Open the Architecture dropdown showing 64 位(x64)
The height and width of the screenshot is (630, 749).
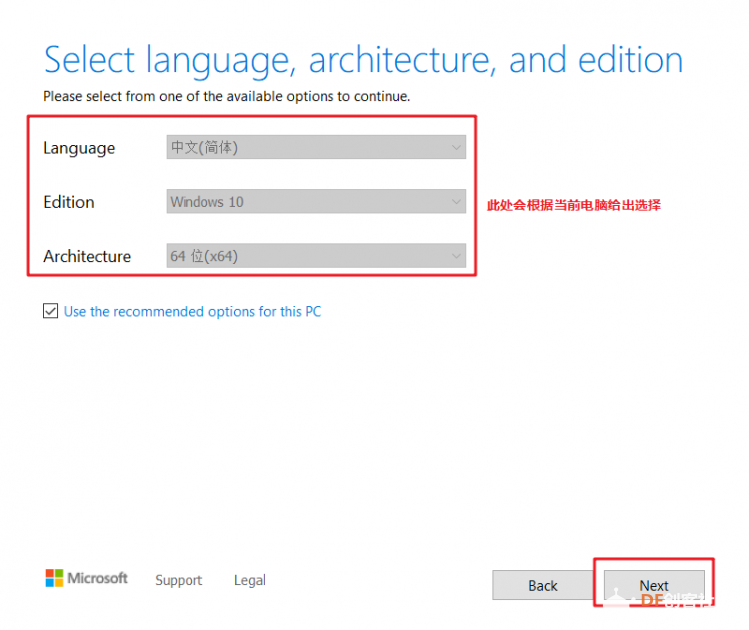click(x=316, y=256)
